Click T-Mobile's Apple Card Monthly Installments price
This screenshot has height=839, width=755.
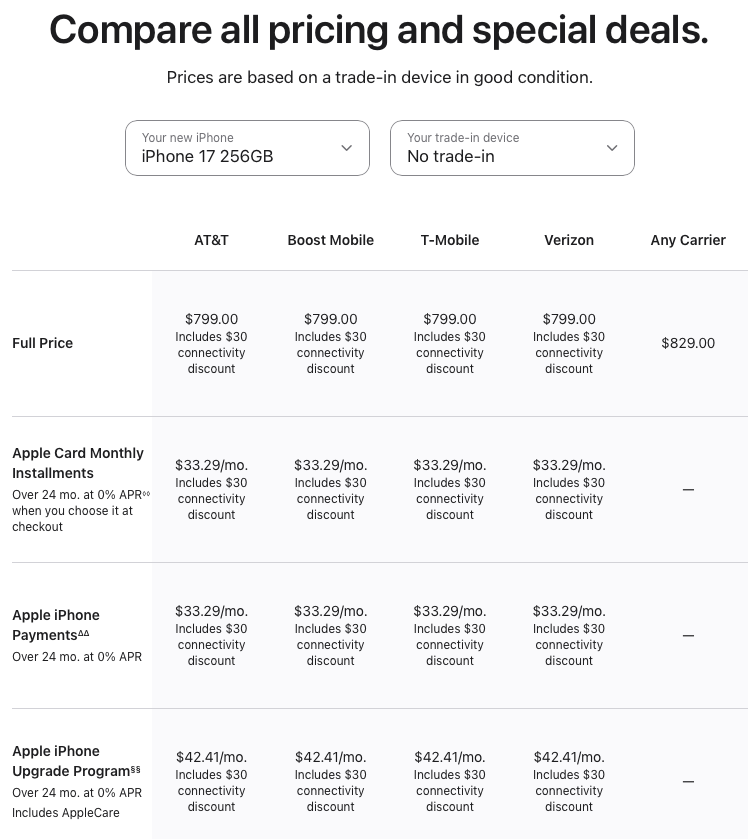(x=449, y=465)
